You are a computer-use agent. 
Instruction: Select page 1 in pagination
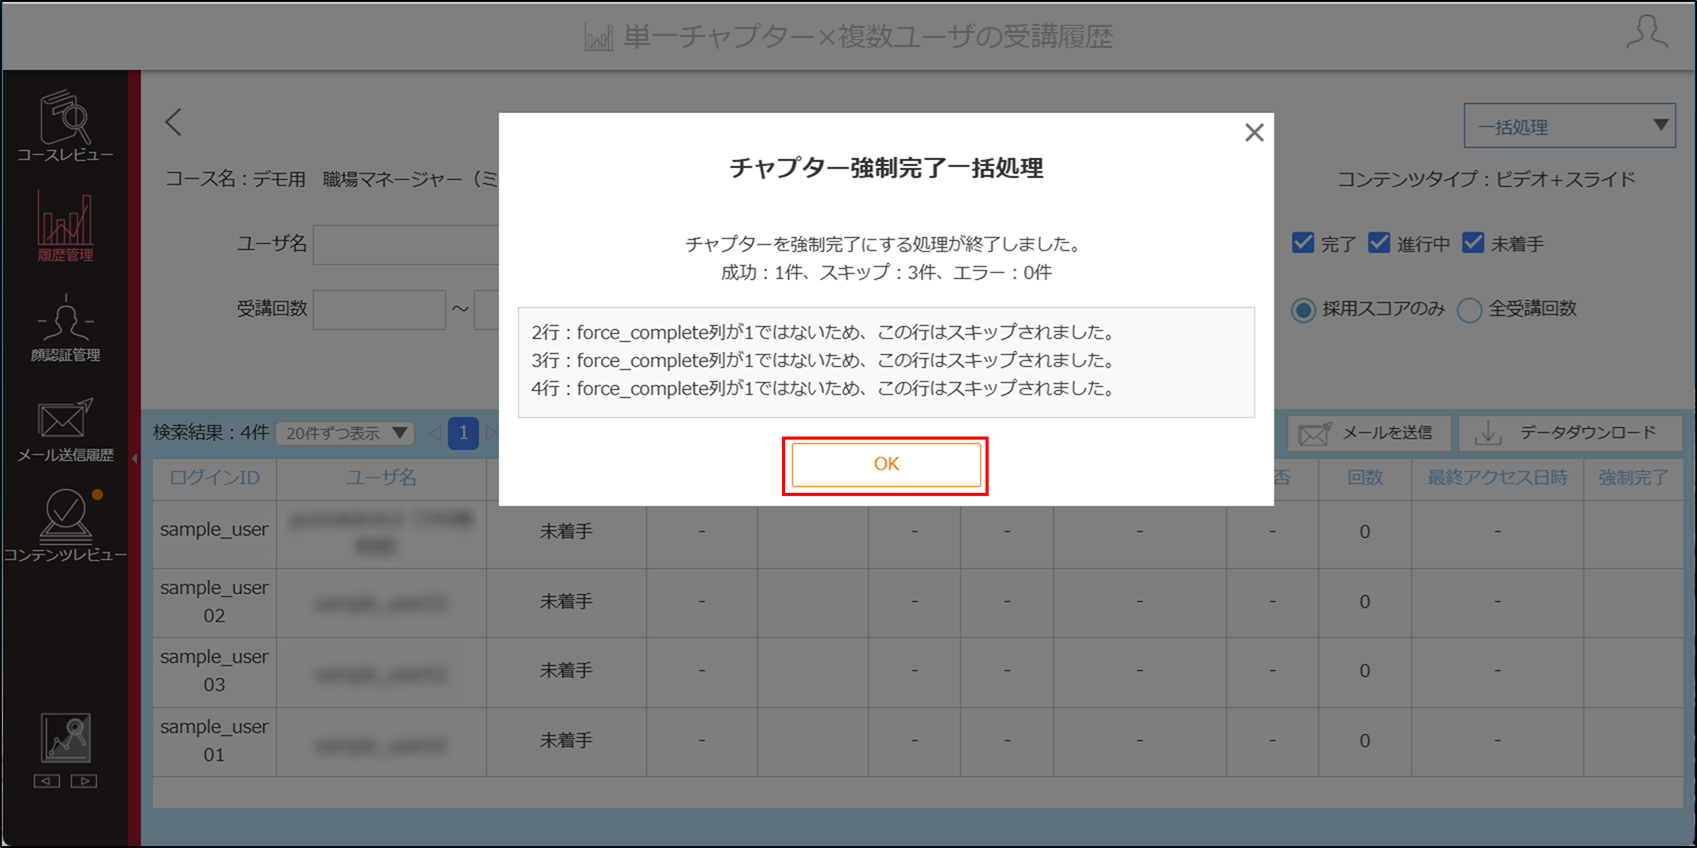point(463,433)
